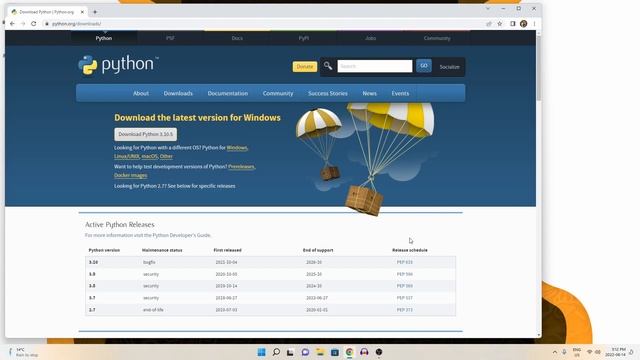Open Task View on taskbar
The image size is (640, 360).
click(290, 352)
